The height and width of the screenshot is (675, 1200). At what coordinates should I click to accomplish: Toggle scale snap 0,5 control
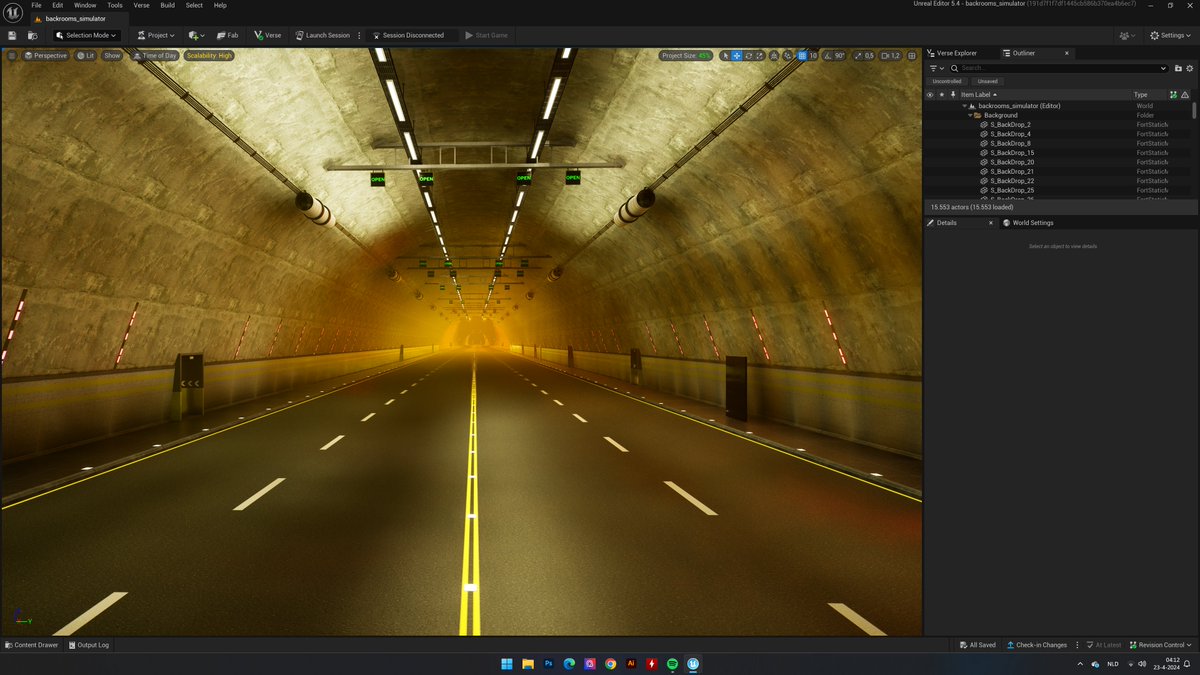pos(864,55)
